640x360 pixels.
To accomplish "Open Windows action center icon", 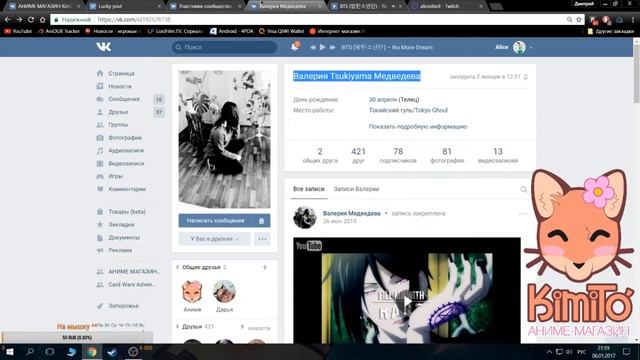I will 627,352.
